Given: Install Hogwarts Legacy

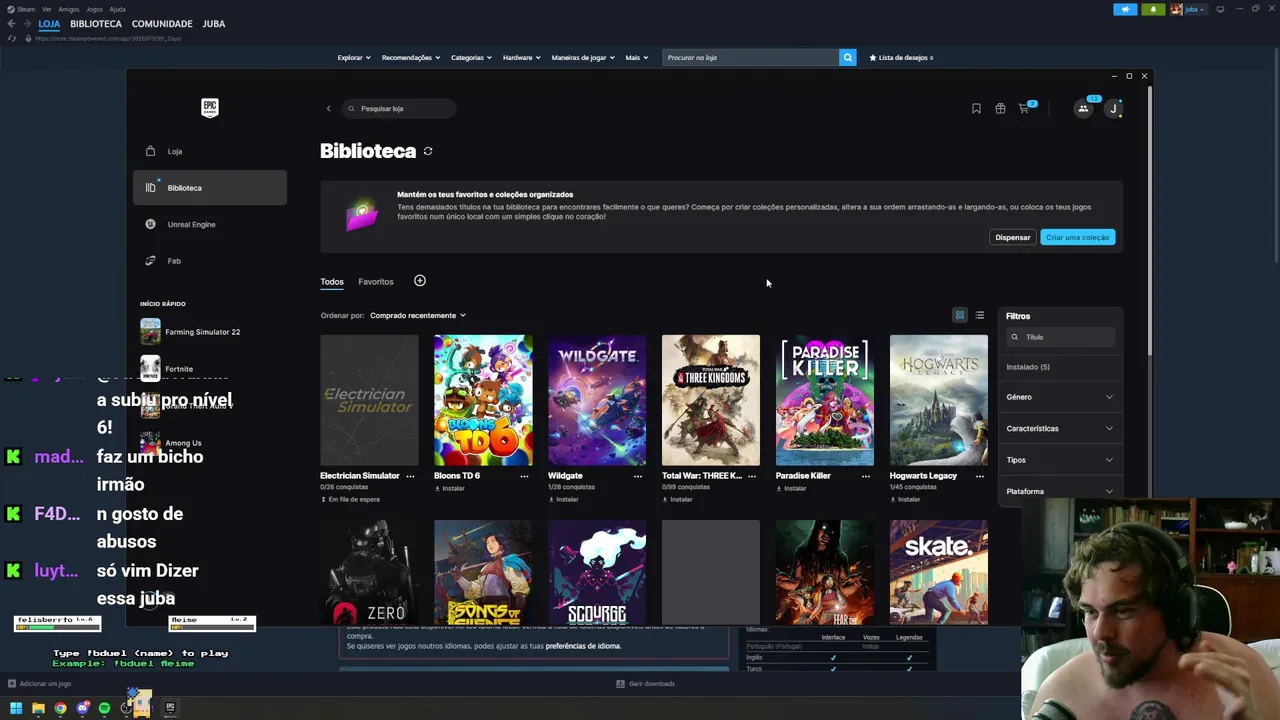Looking at the screenshot, I should (906, 499).
